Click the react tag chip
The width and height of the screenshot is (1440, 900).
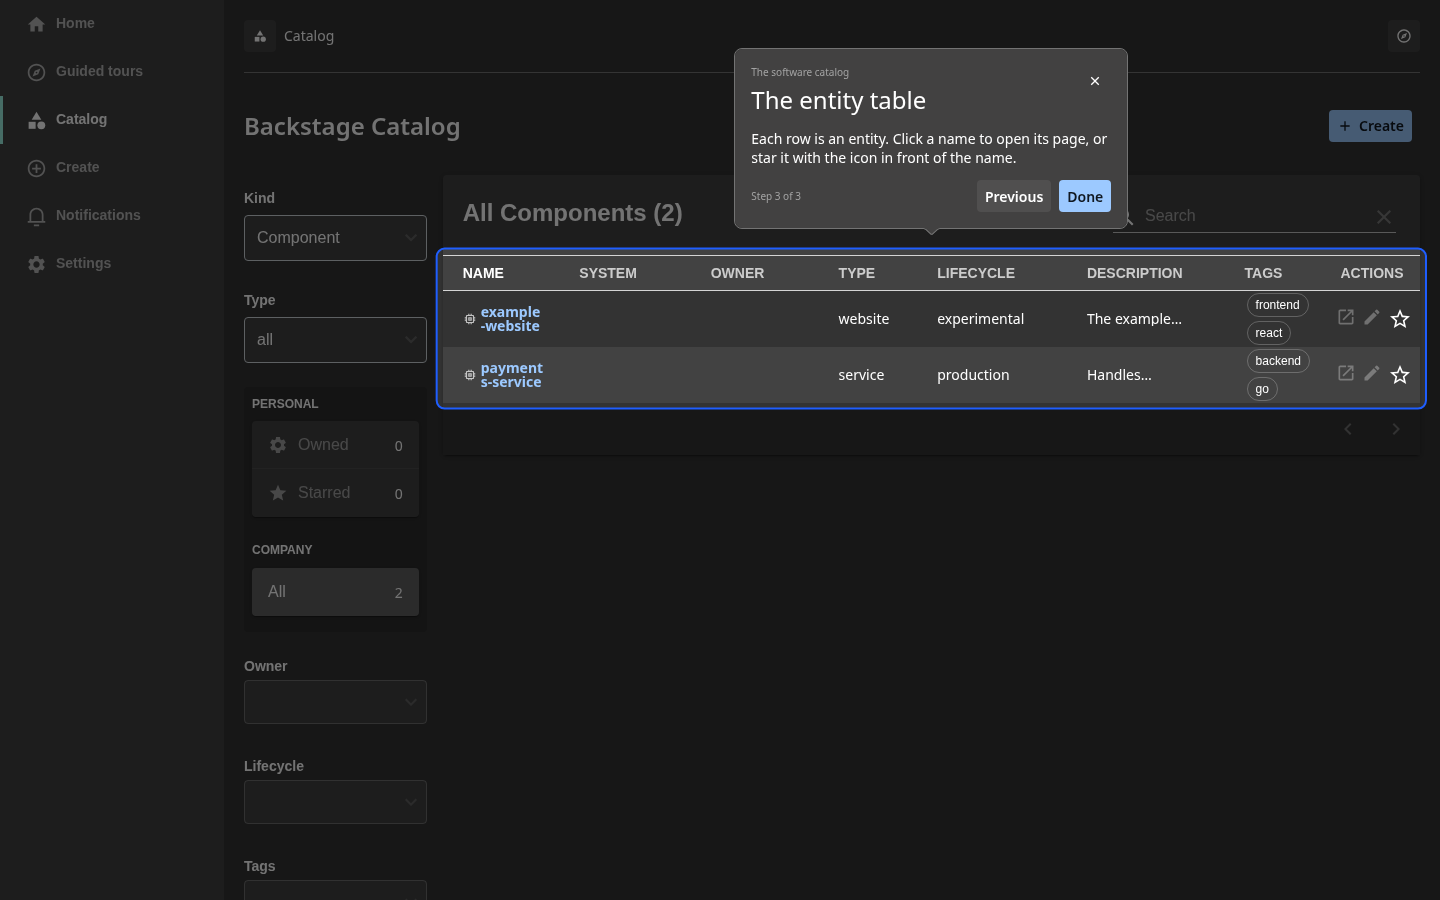(1269, 333)
